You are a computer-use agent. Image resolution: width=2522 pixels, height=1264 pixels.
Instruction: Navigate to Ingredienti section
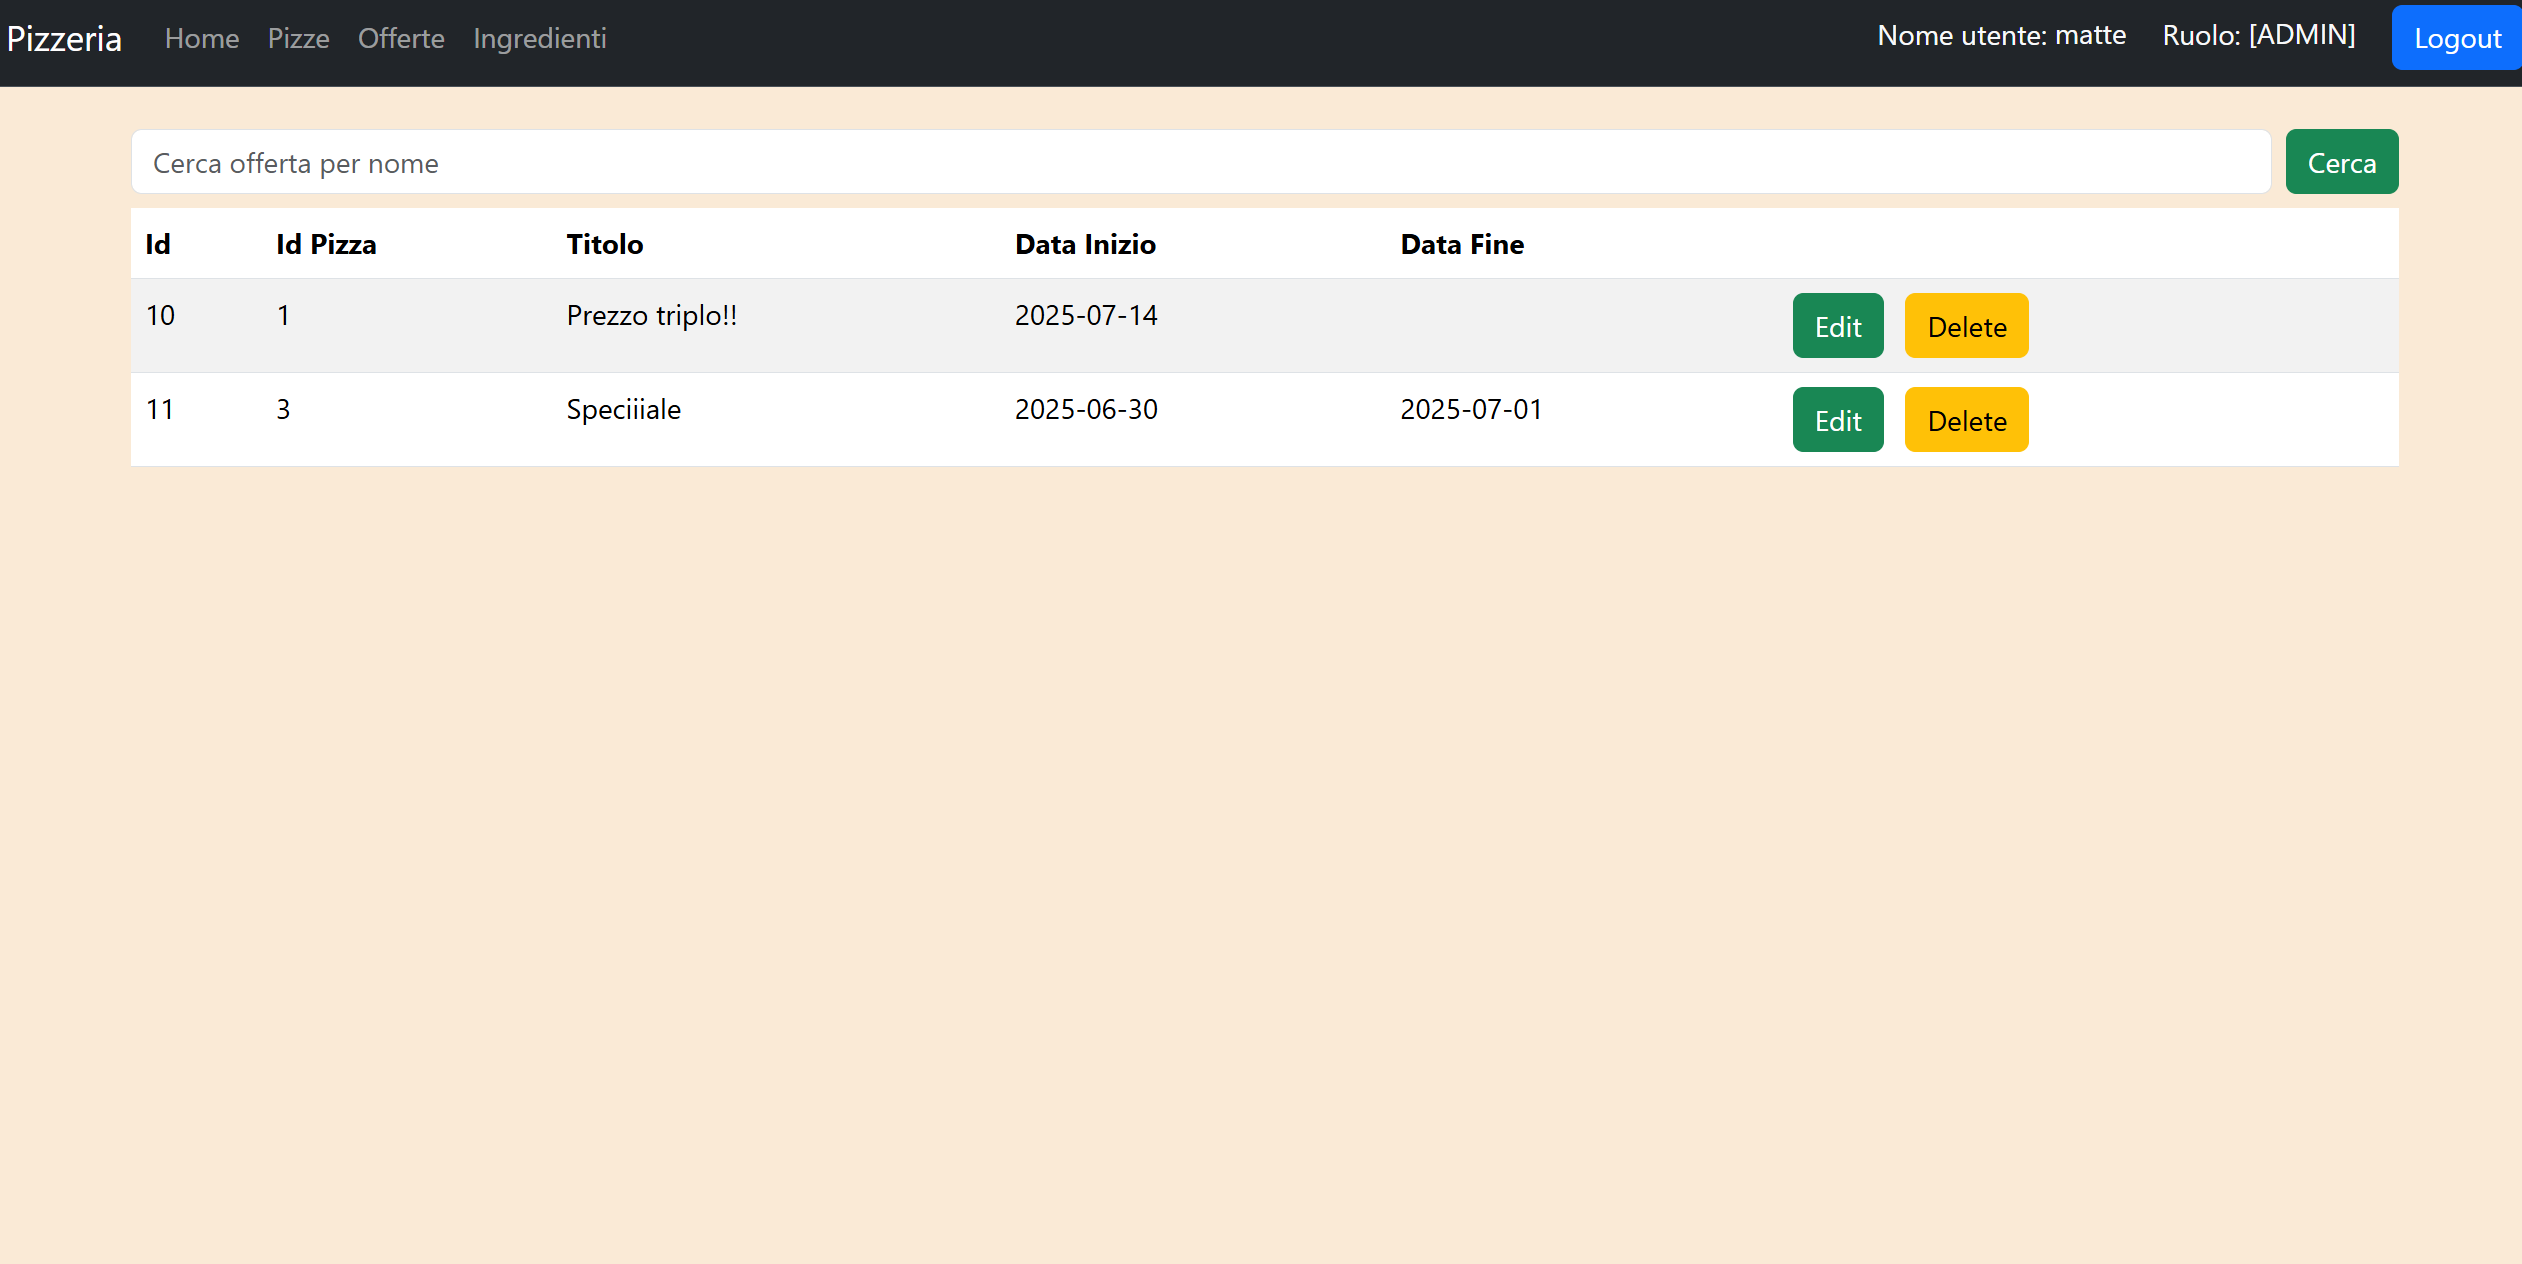coord(539,39)
